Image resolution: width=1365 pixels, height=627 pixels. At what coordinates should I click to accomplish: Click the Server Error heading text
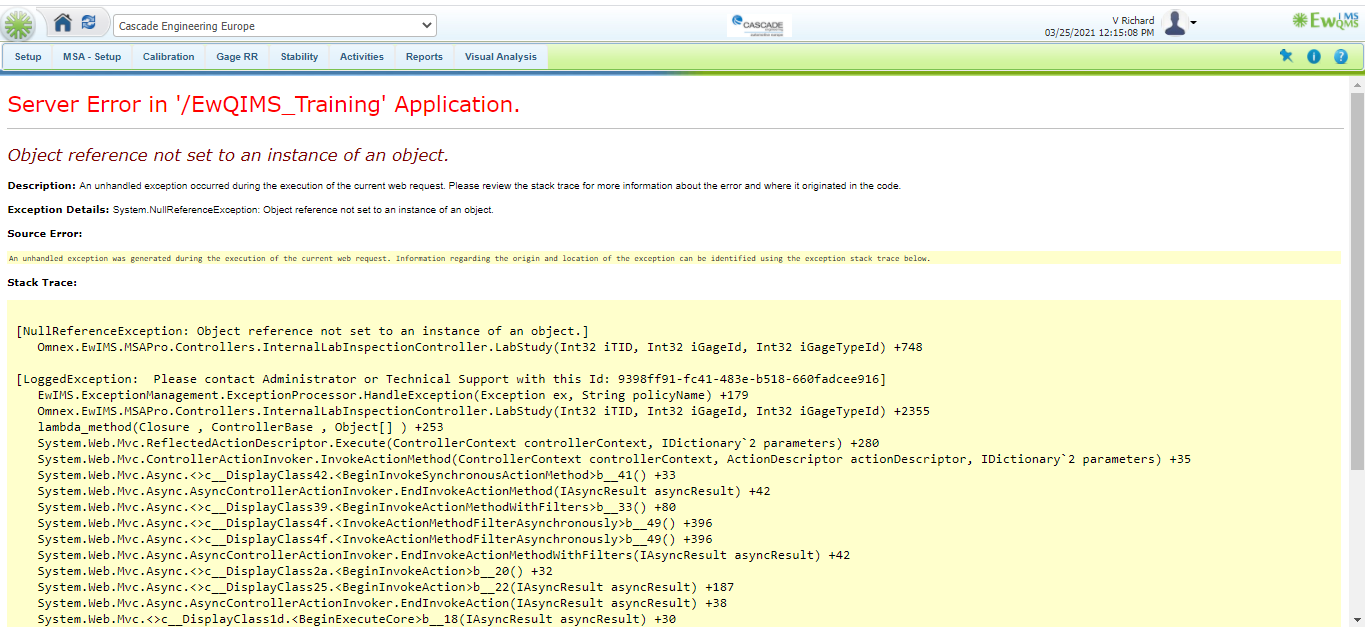(264, 104)
